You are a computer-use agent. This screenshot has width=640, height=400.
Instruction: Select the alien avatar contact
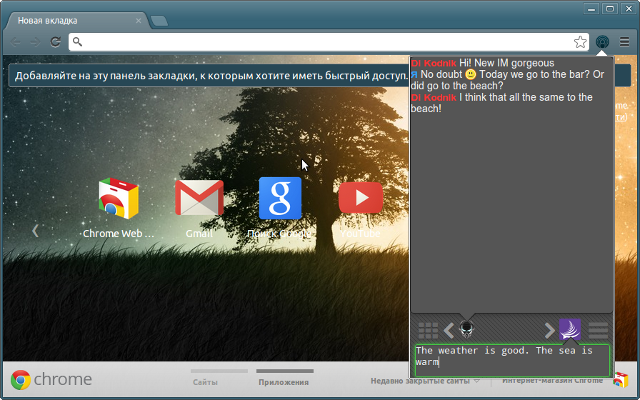coord(467,329)
